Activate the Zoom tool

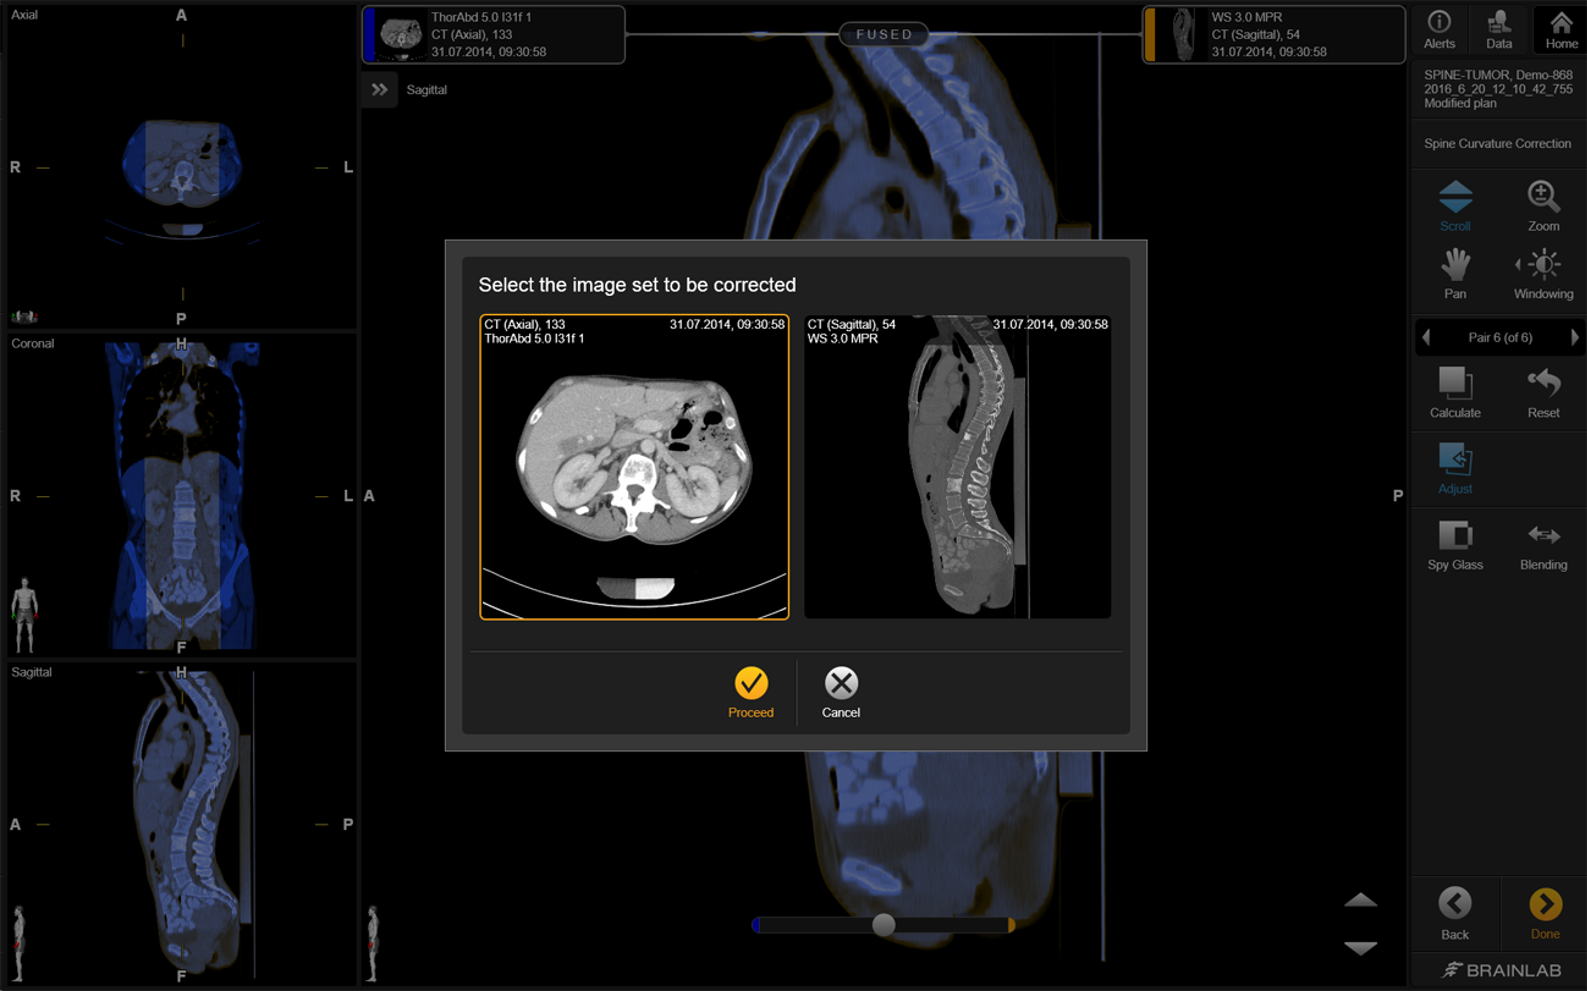[x=1543, y=206]
